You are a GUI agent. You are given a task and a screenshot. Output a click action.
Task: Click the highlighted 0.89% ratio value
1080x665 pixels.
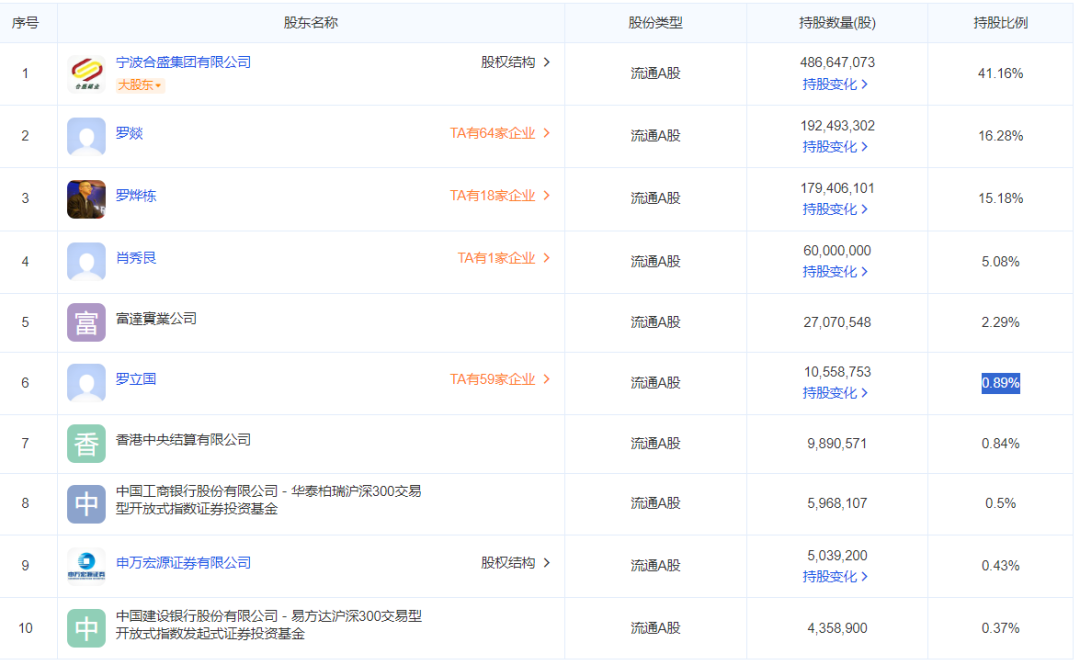[x=1000, y=383]
